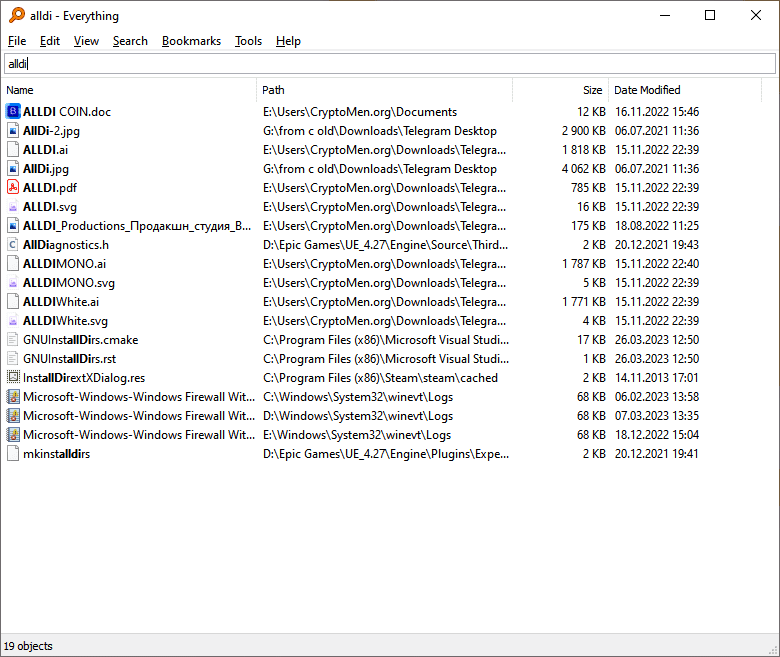Screen dimensions: 780x657
Task: Select the ALLDI.pdf filename
Action: coord(50,188)
